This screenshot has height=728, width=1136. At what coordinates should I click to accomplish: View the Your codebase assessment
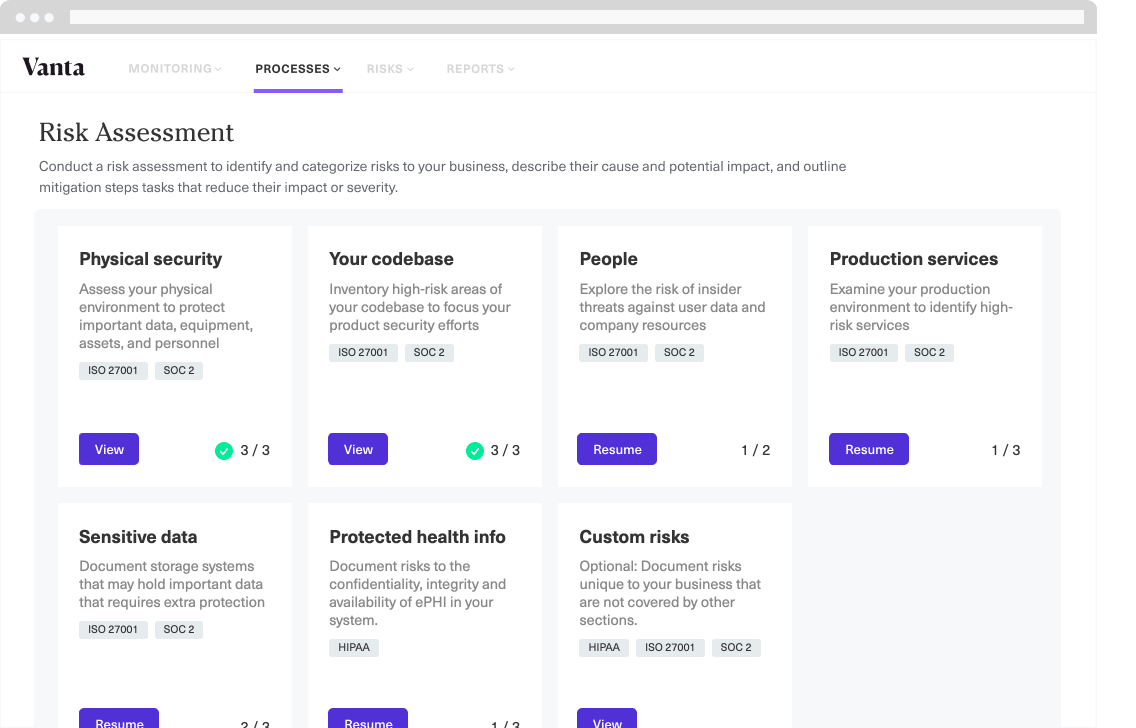(x=358, y=450)
